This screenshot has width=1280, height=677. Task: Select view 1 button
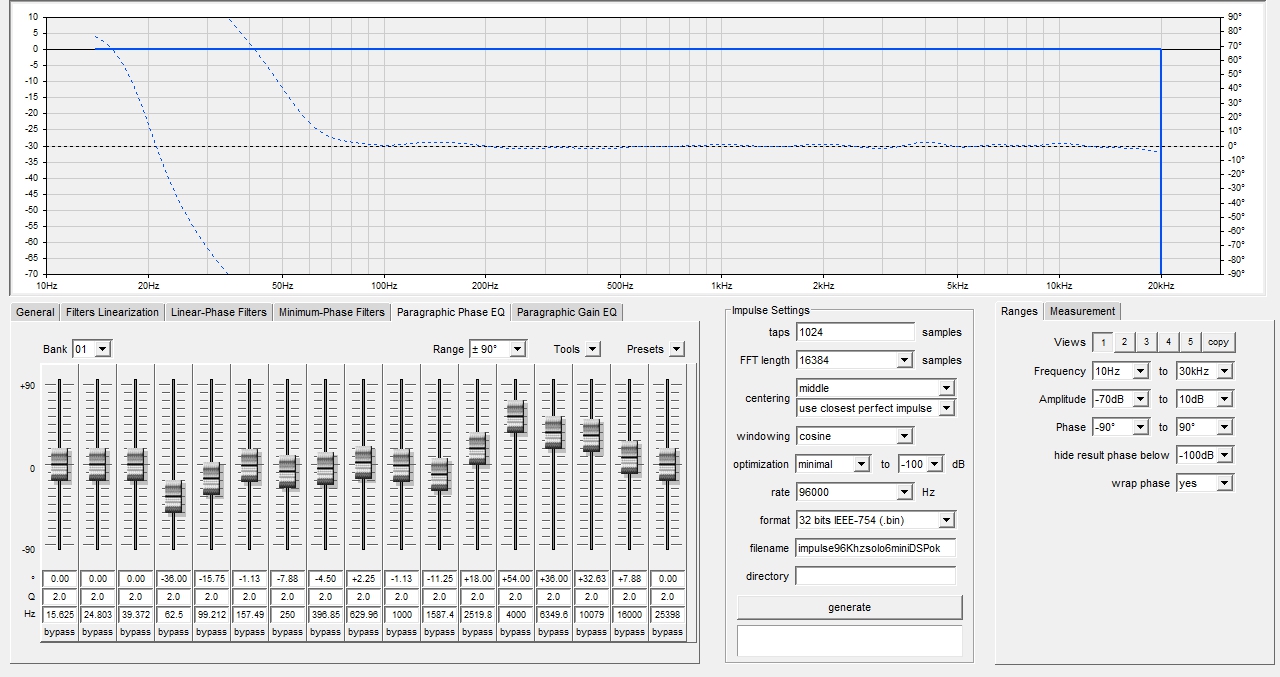tap(1102, 342)
